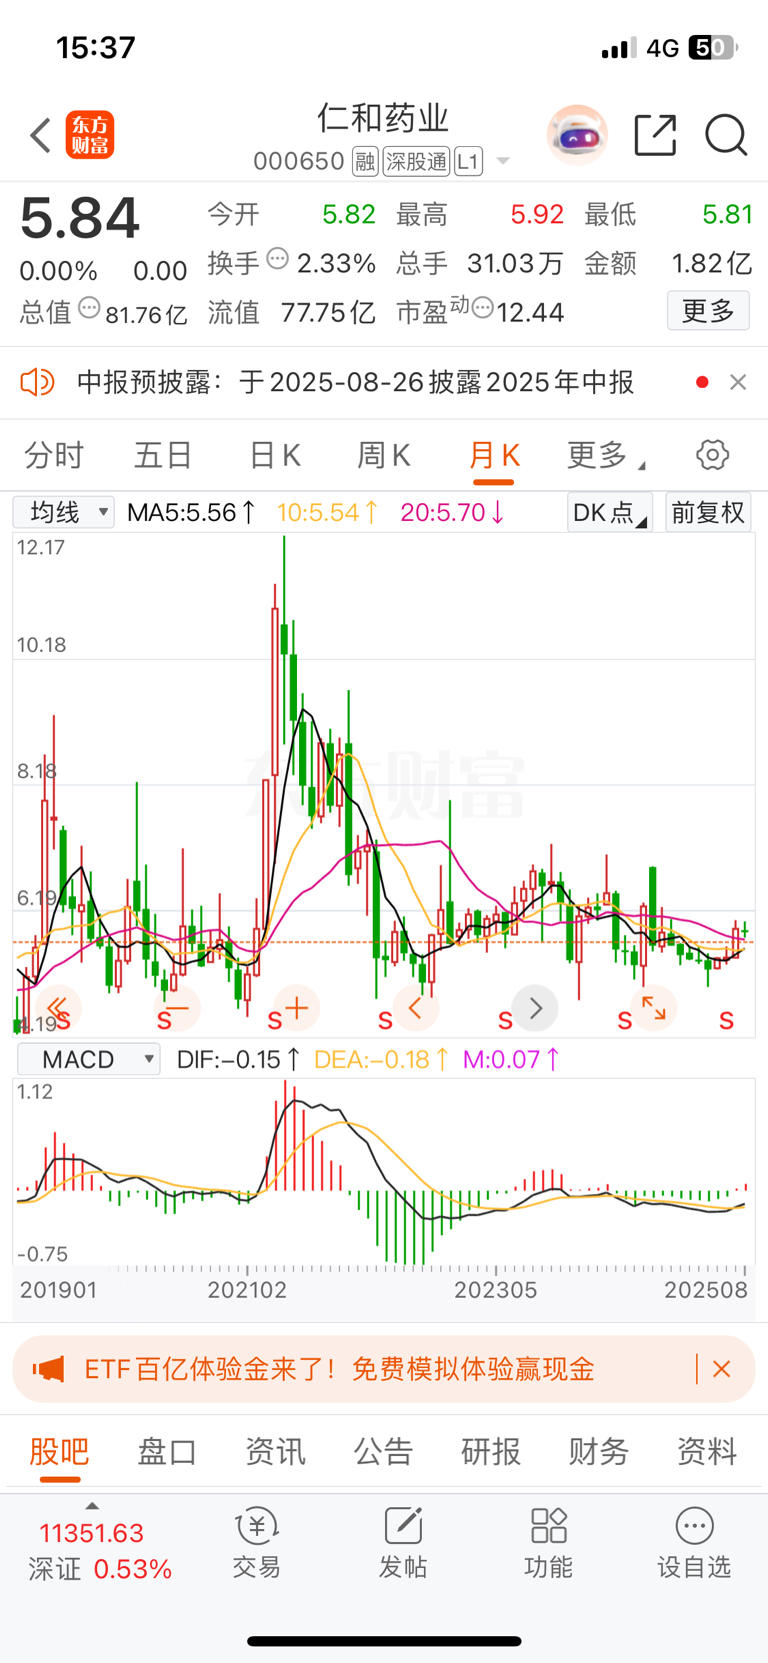Tap the 10:5.54 moving average value
Image resolution: width=768 pixels, height=1663 pixels.
click(328, 513)
